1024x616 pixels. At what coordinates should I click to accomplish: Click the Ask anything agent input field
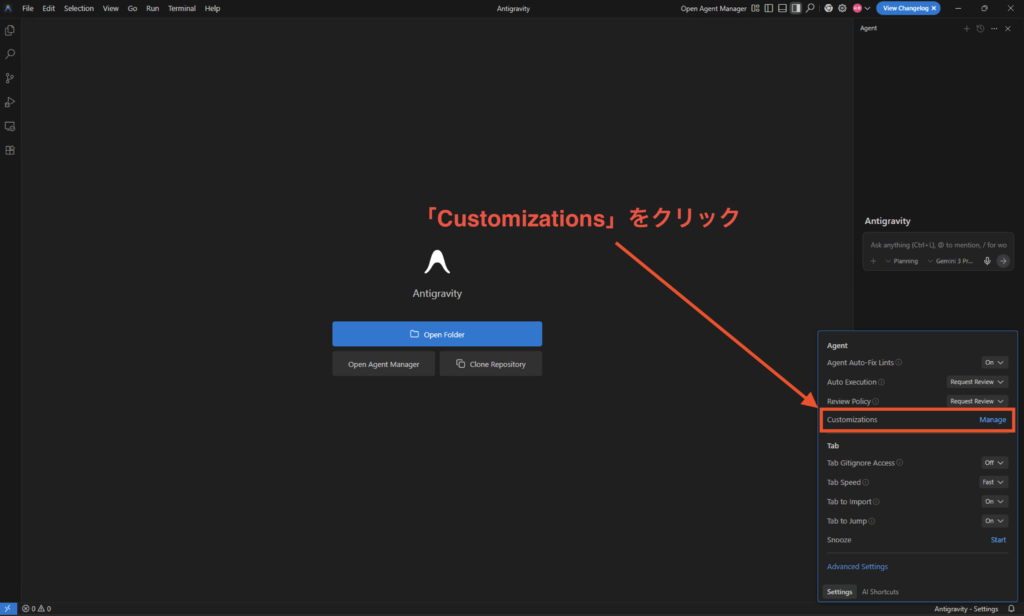(x=938, y=244)
